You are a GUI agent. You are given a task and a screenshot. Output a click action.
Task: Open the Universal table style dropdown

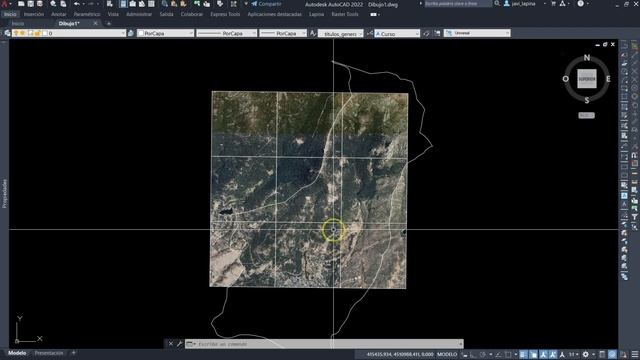477,33
